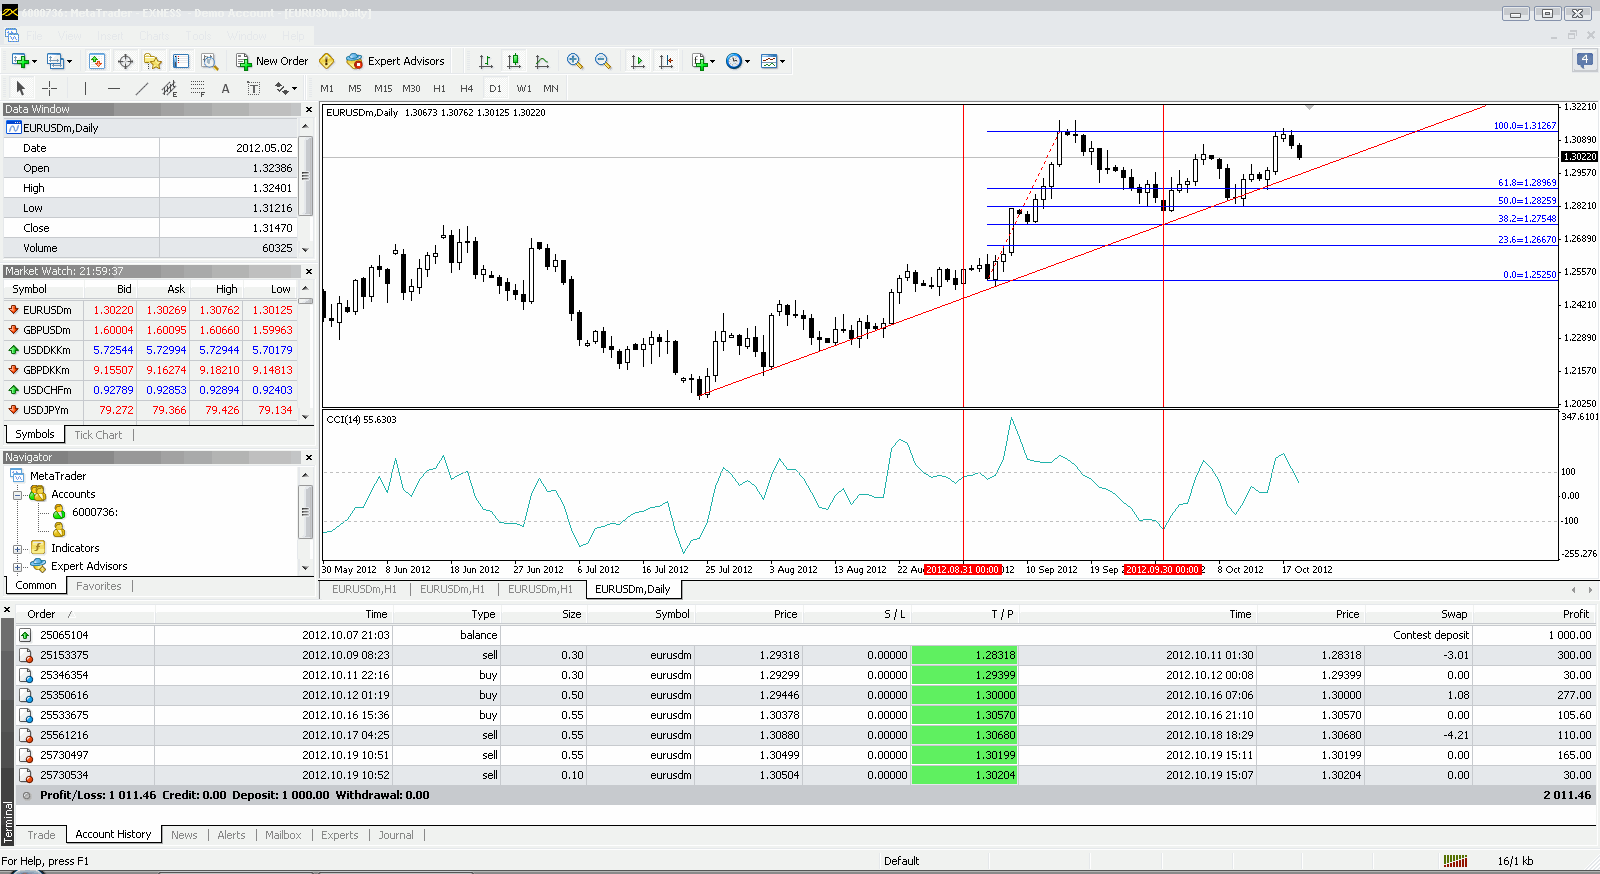Close the Navigator panel

click(x=308, y=457)
